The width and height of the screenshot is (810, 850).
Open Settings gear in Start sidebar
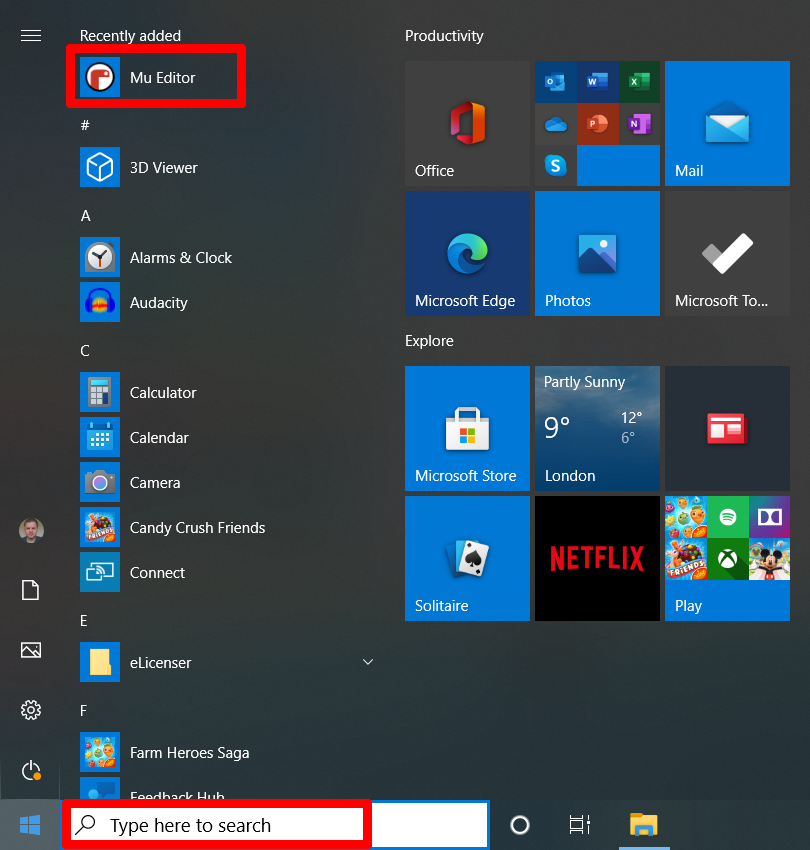(x=31, y=710)
